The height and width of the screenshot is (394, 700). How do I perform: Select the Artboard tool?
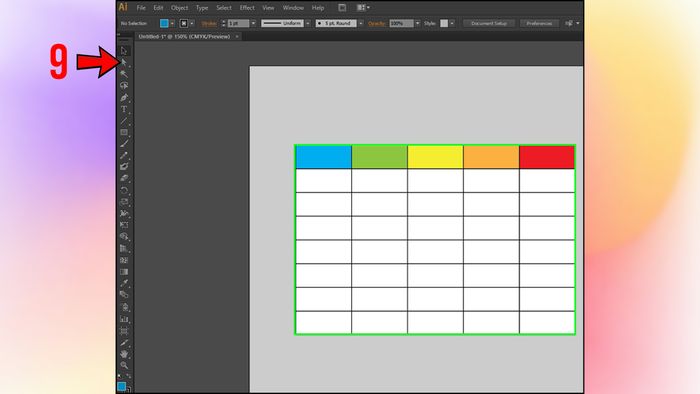point(124,331)
